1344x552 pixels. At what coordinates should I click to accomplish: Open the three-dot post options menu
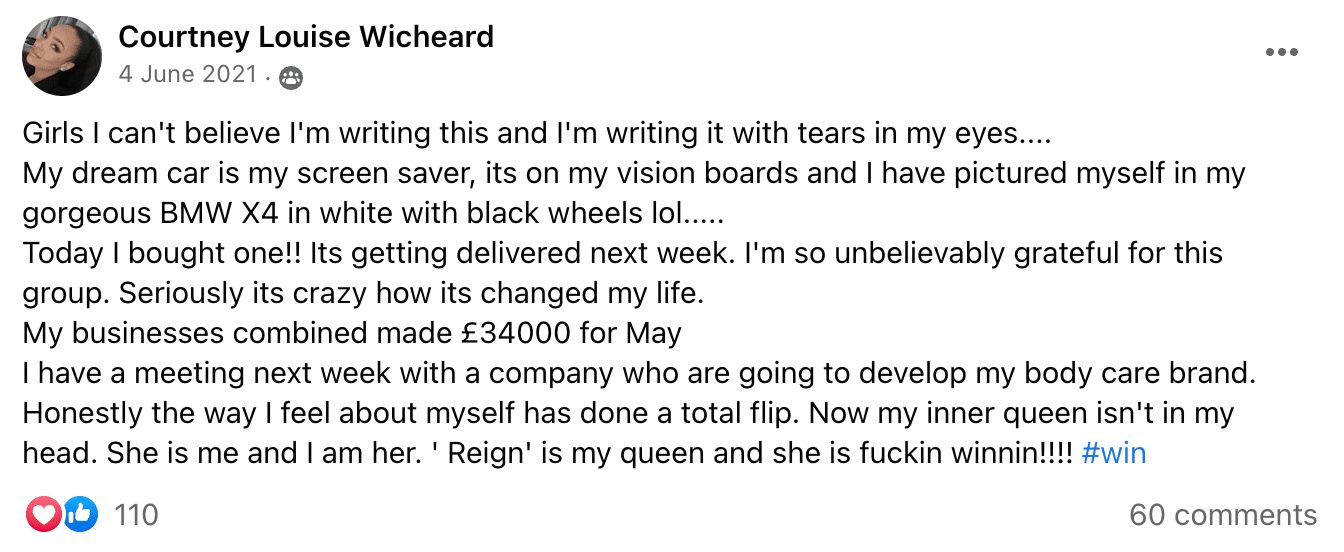tap(1281, 53)
